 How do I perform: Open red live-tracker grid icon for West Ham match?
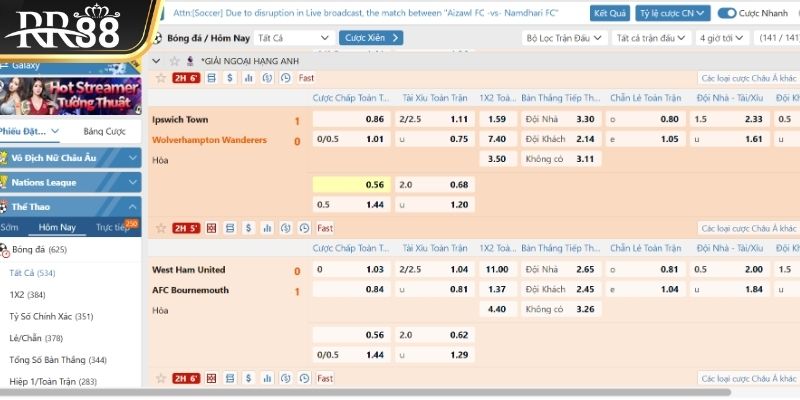tap(212, 228)
